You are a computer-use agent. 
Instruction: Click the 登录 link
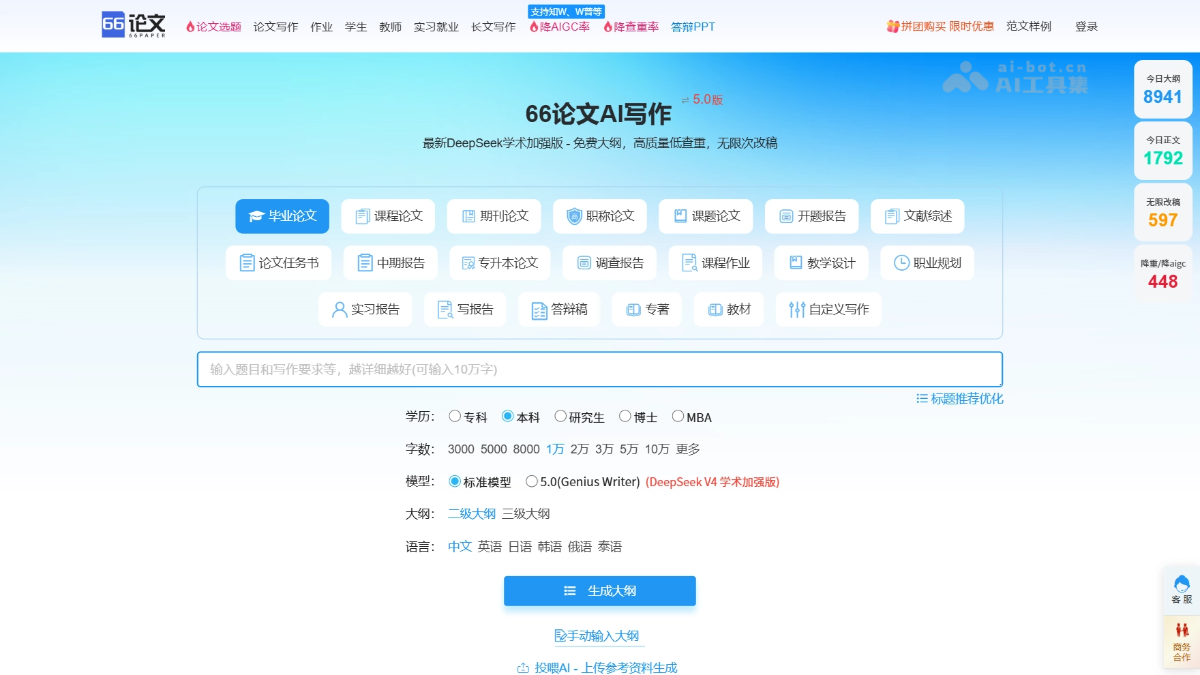point(1086,26)
